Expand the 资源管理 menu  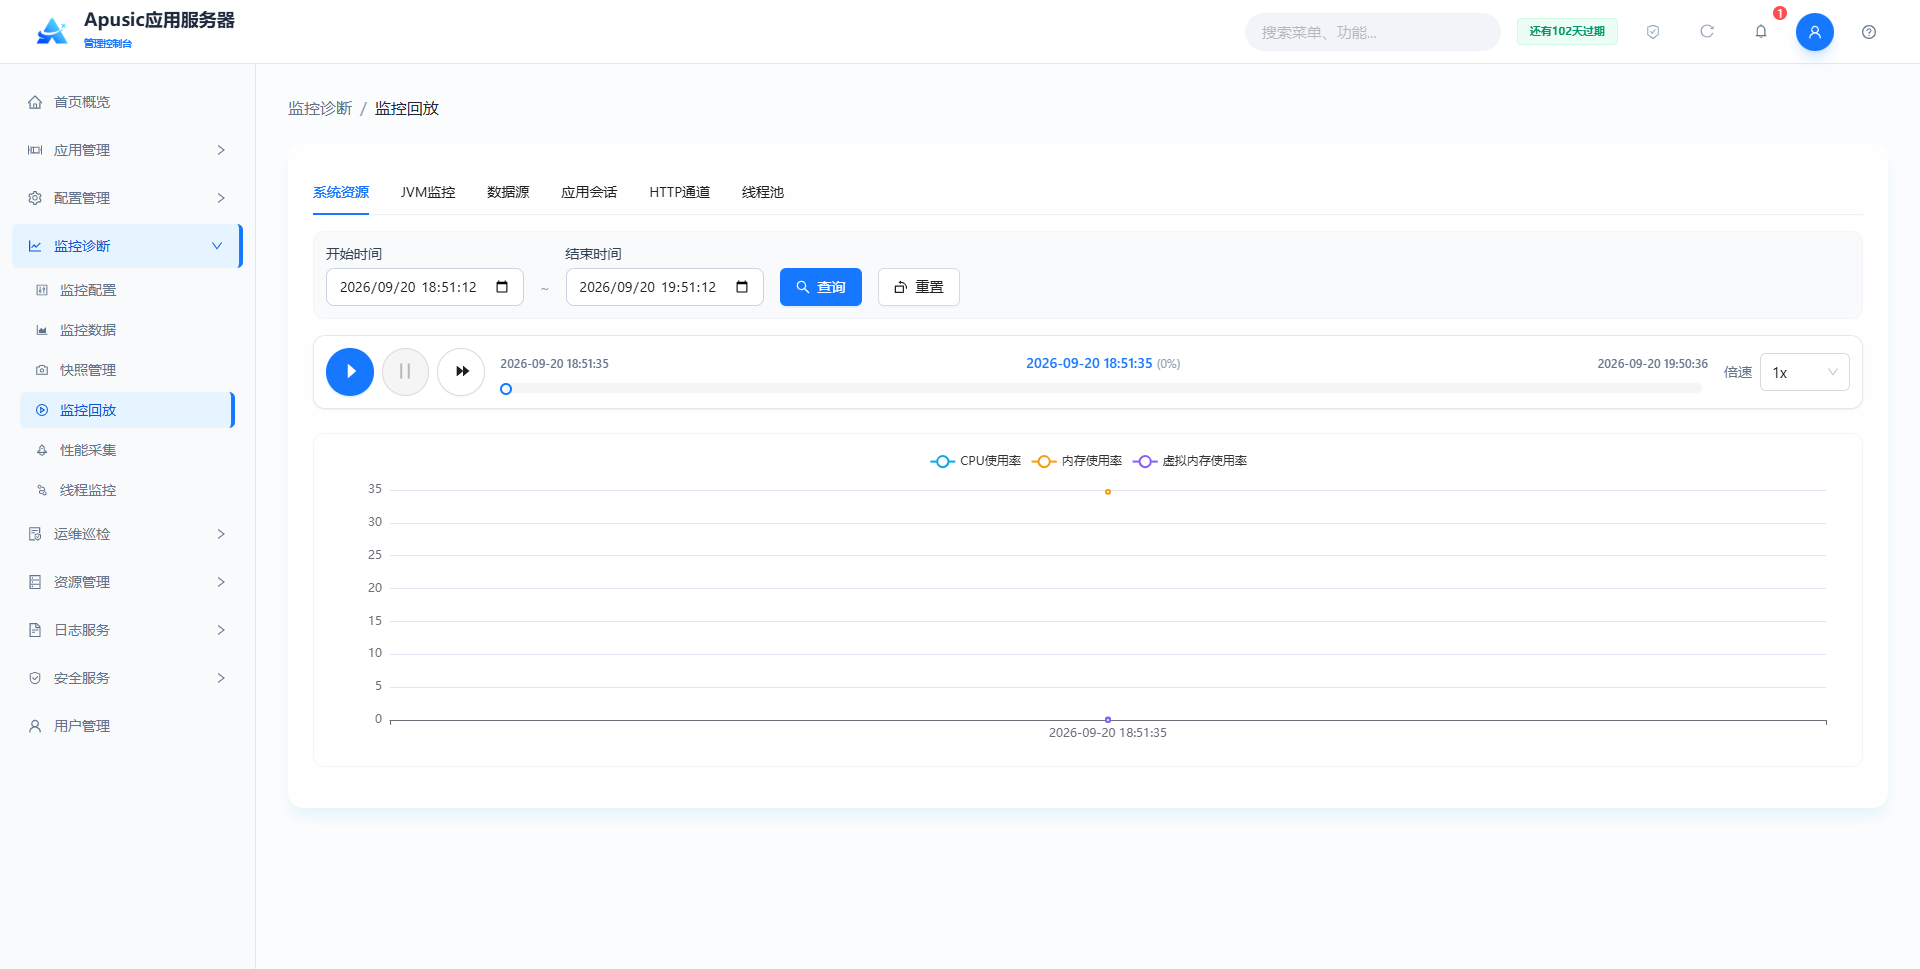click(127, 582)
